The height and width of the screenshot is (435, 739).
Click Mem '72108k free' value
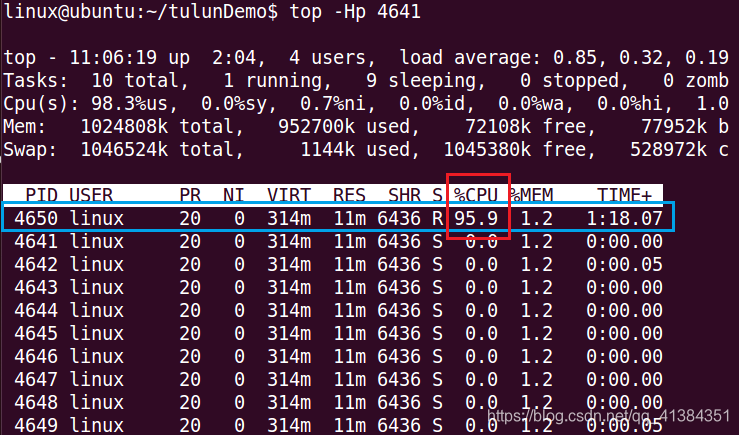(526, 127)
